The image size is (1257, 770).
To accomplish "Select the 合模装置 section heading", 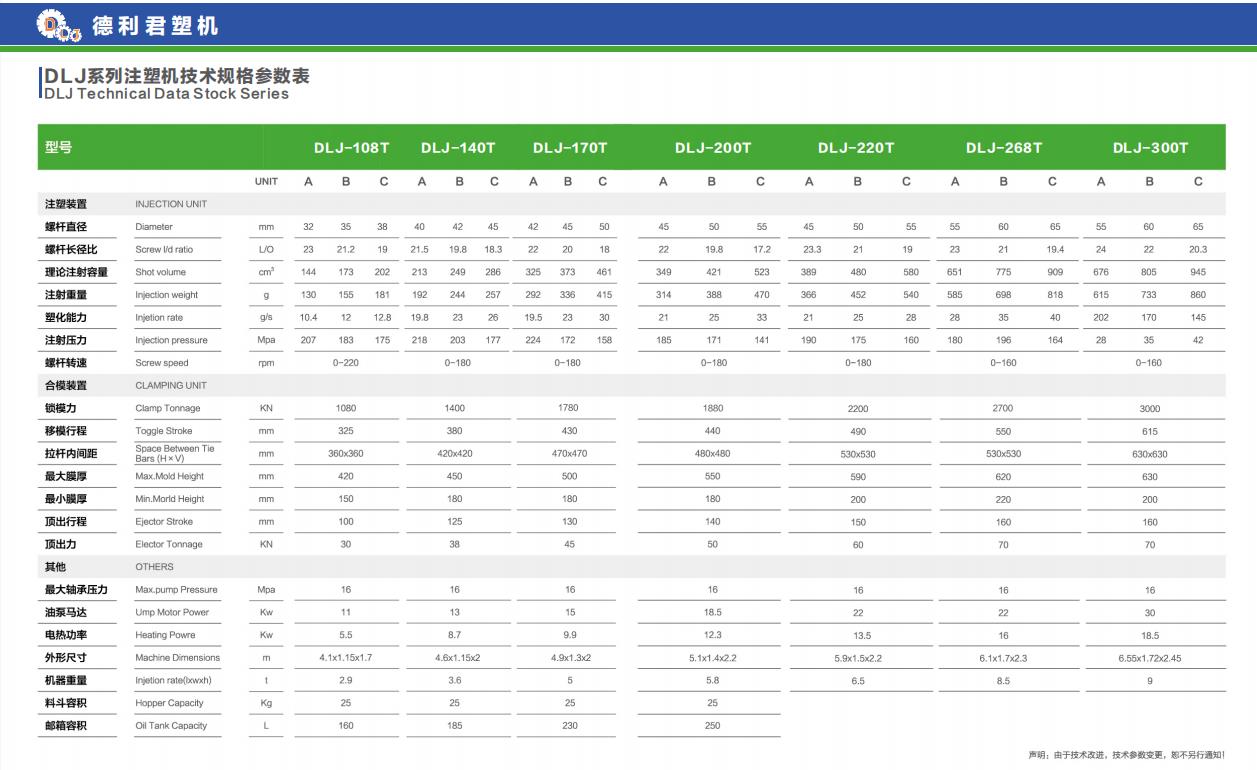I will click(x=66, y=385).
